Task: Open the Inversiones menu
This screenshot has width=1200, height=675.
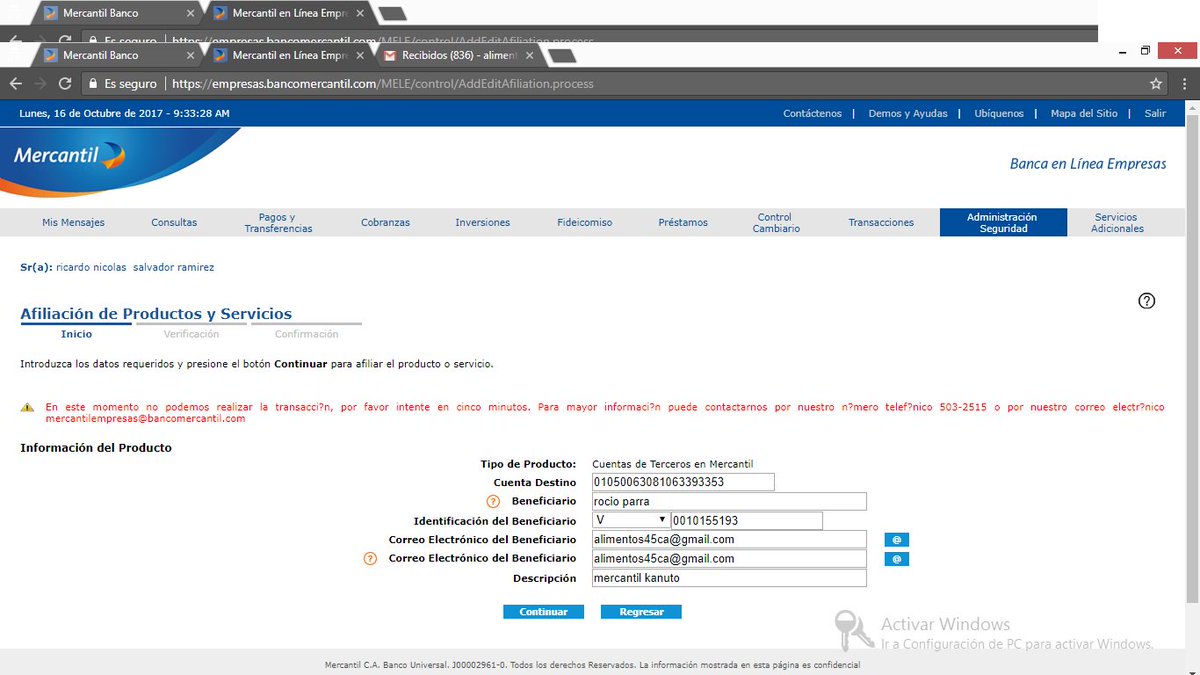Action: [482, 222]
